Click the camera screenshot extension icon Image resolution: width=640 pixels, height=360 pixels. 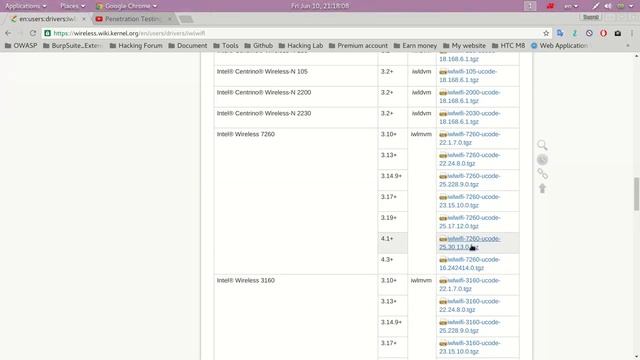pos(618,33)
